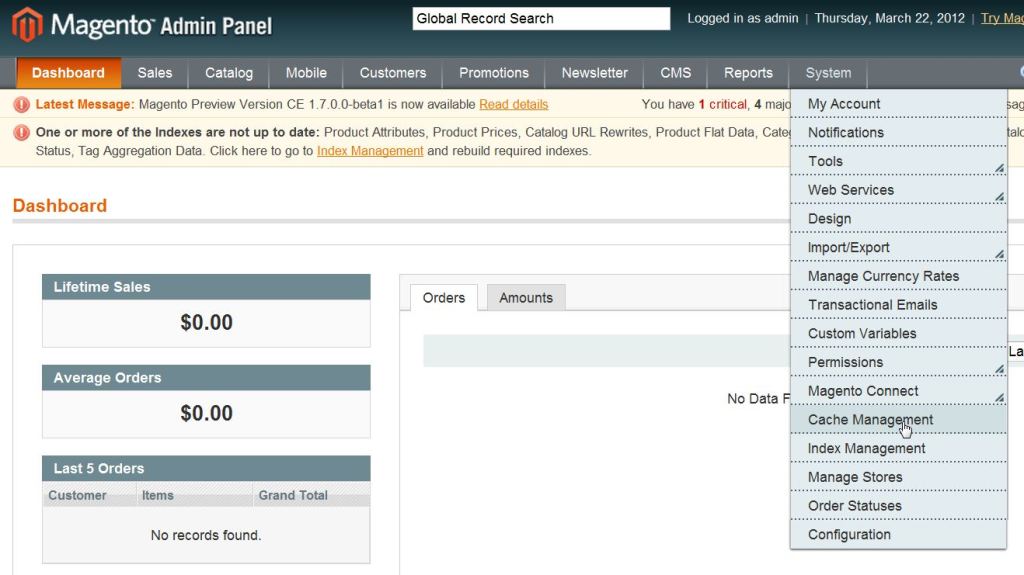
Task: Click the Items column header
Action: coord(195,495)
